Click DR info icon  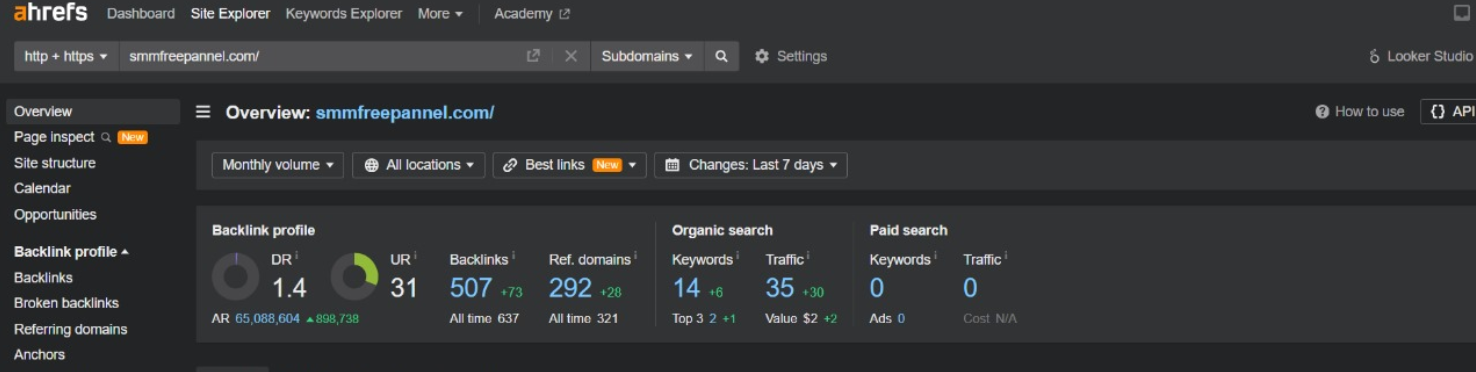(x=296, y=257)
